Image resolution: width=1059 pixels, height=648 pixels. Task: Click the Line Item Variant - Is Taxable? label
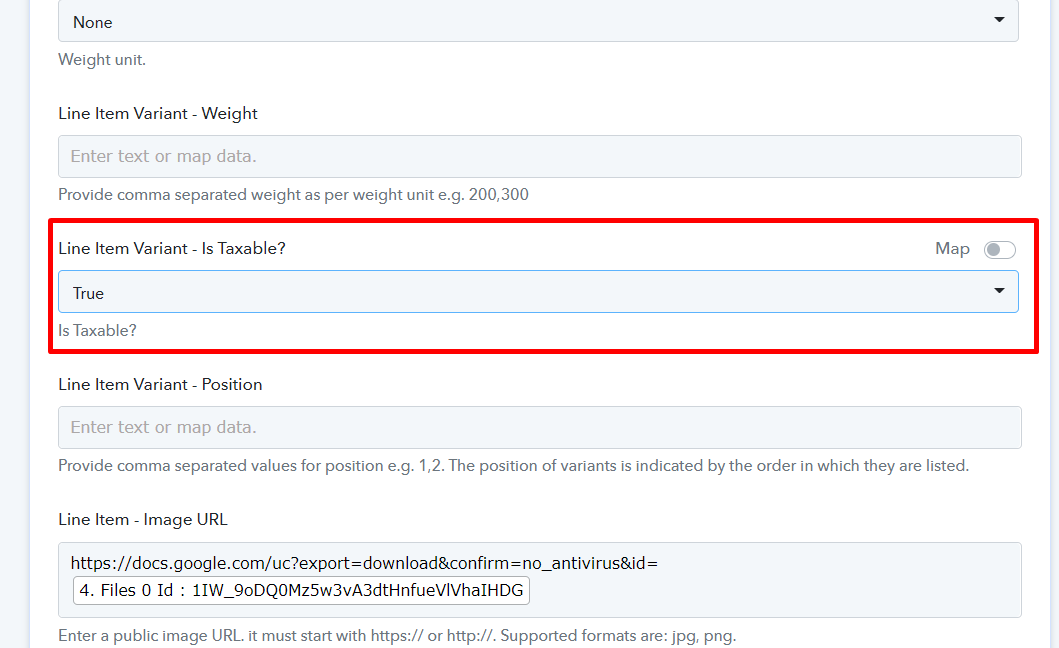pyautogui.click(x=172, y=249)
